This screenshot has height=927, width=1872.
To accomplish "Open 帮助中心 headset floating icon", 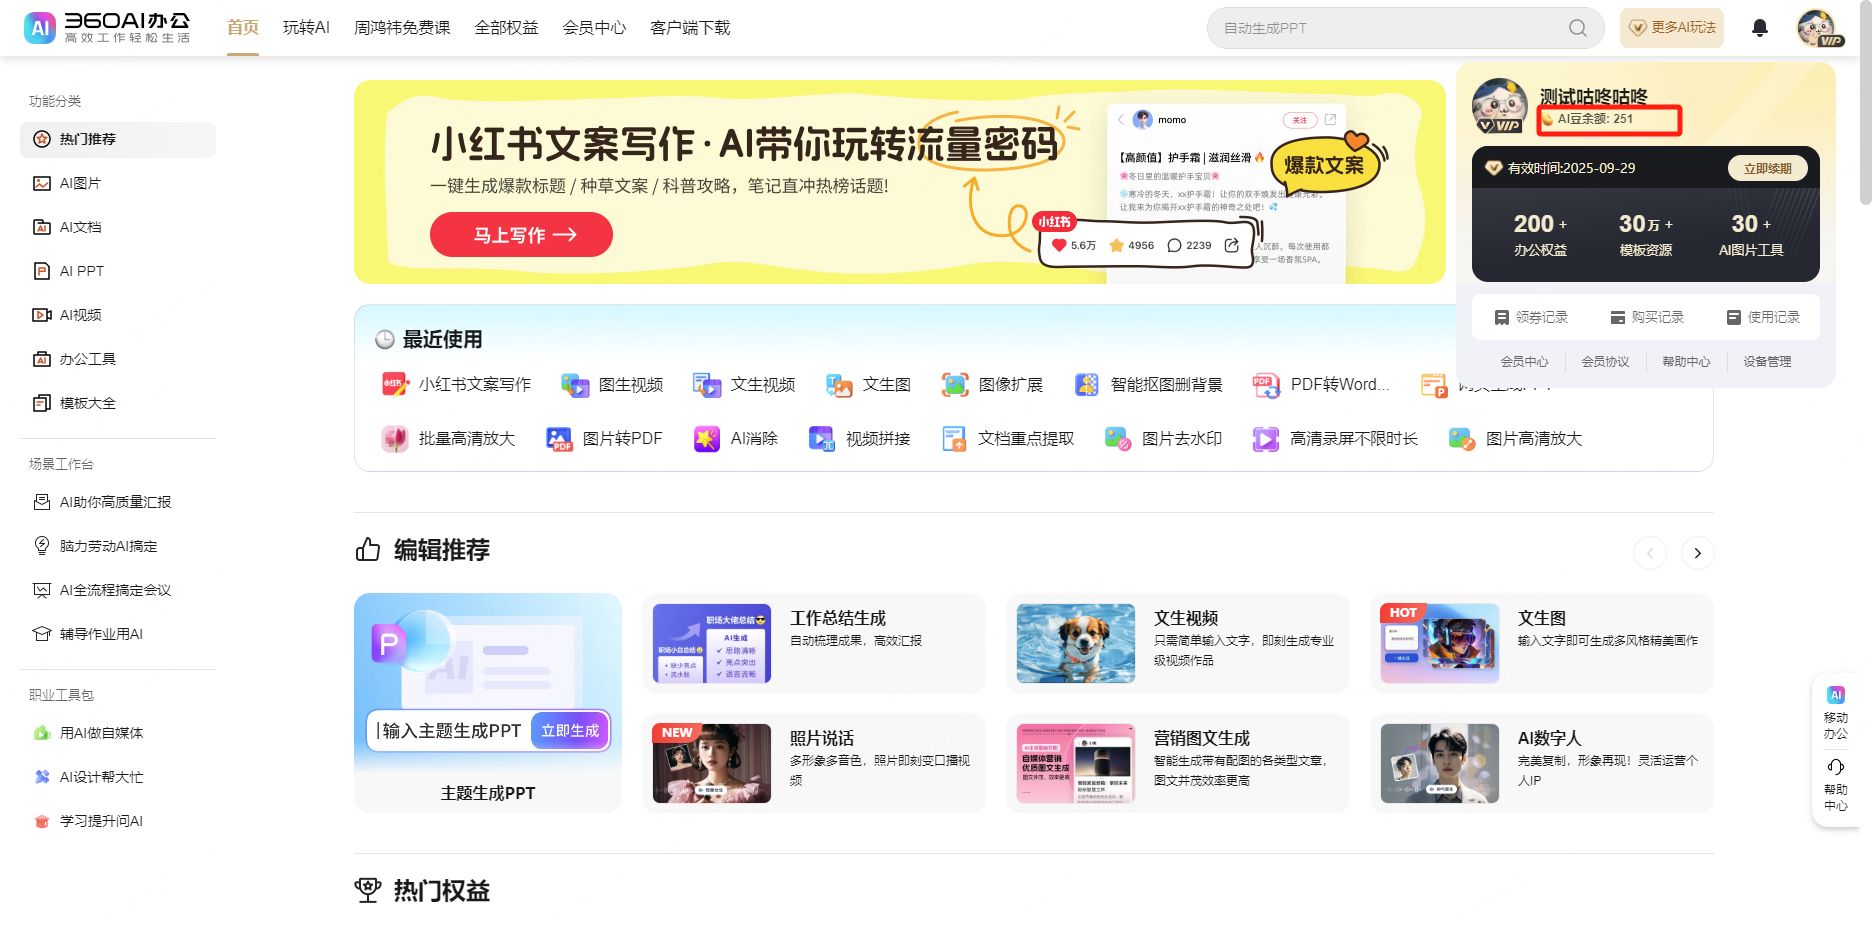I will click(x=1836, y=767).
